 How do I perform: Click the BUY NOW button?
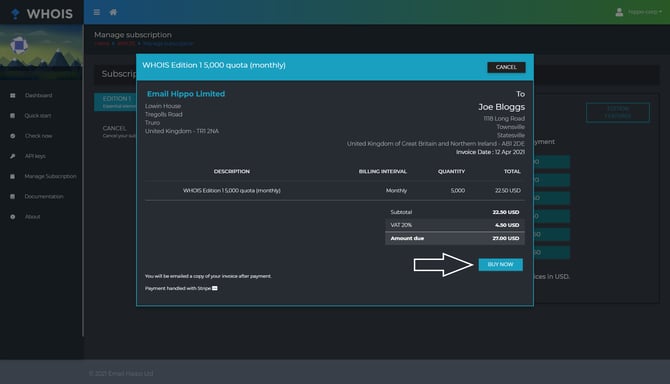coord(500,264)
